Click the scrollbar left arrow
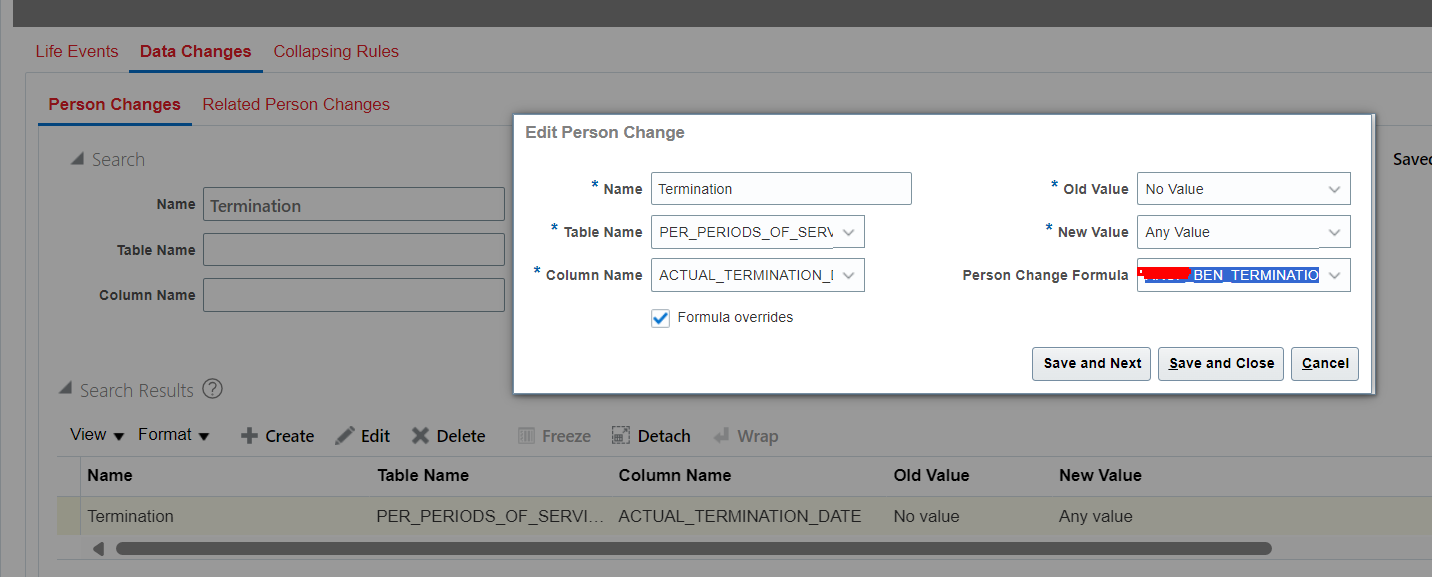 [x=98, y=548]
